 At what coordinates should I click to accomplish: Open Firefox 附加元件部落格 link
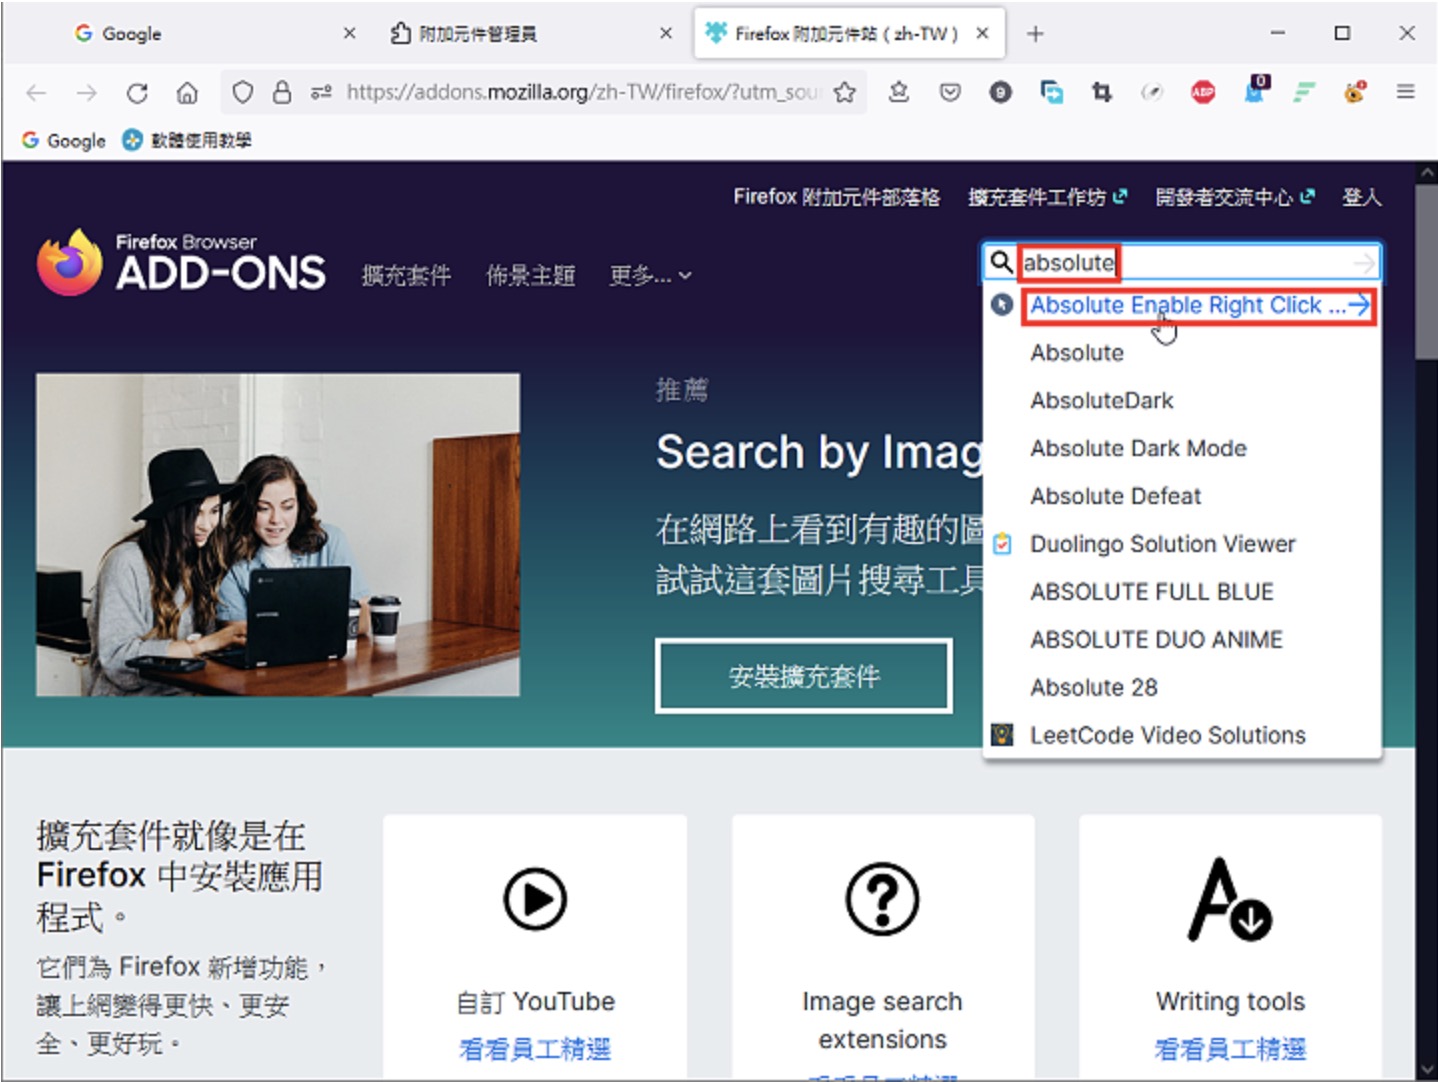(836, 197)
